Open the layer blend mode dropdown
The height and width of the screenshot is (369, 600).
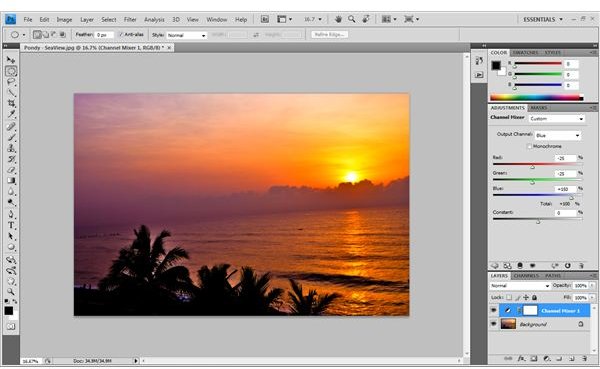click(x=520, y=286)
